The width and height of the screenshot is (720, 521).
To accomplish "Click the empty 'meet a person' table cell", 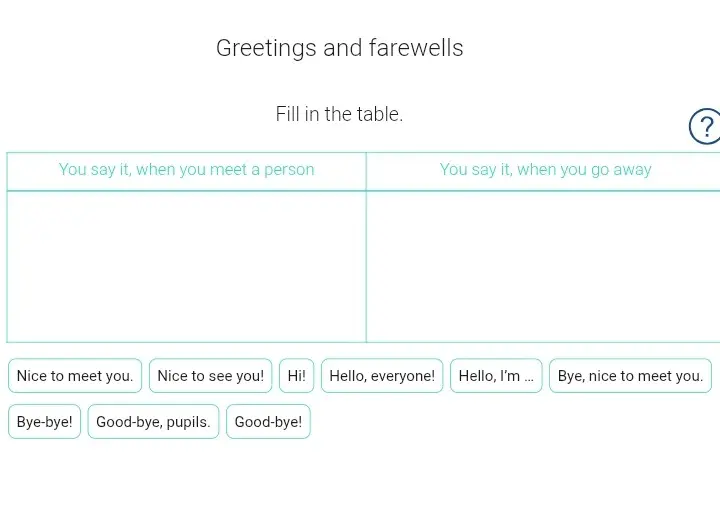I will [186, 267].
